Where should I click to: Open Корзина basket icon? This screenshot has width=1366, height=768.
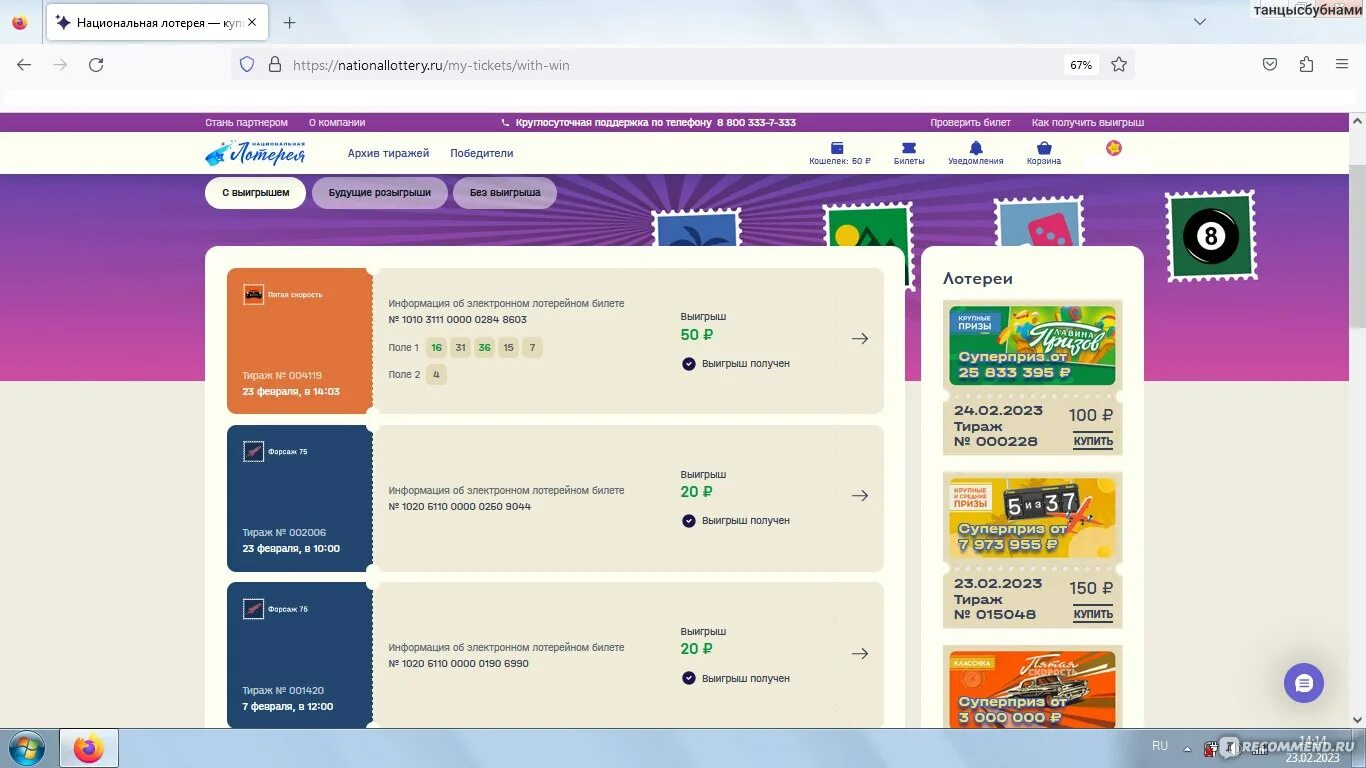1044,153
